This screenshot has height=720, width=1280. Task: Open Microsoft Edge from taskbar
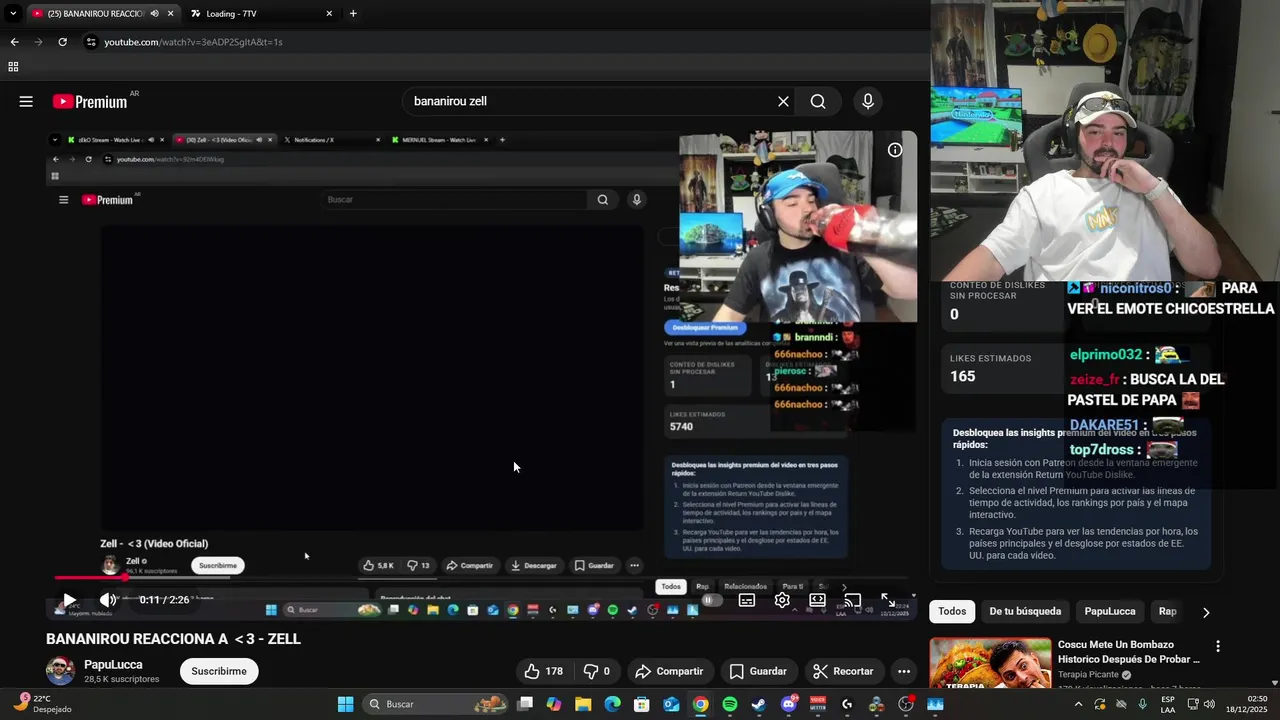pyautogui.click(x=612, y=704)
